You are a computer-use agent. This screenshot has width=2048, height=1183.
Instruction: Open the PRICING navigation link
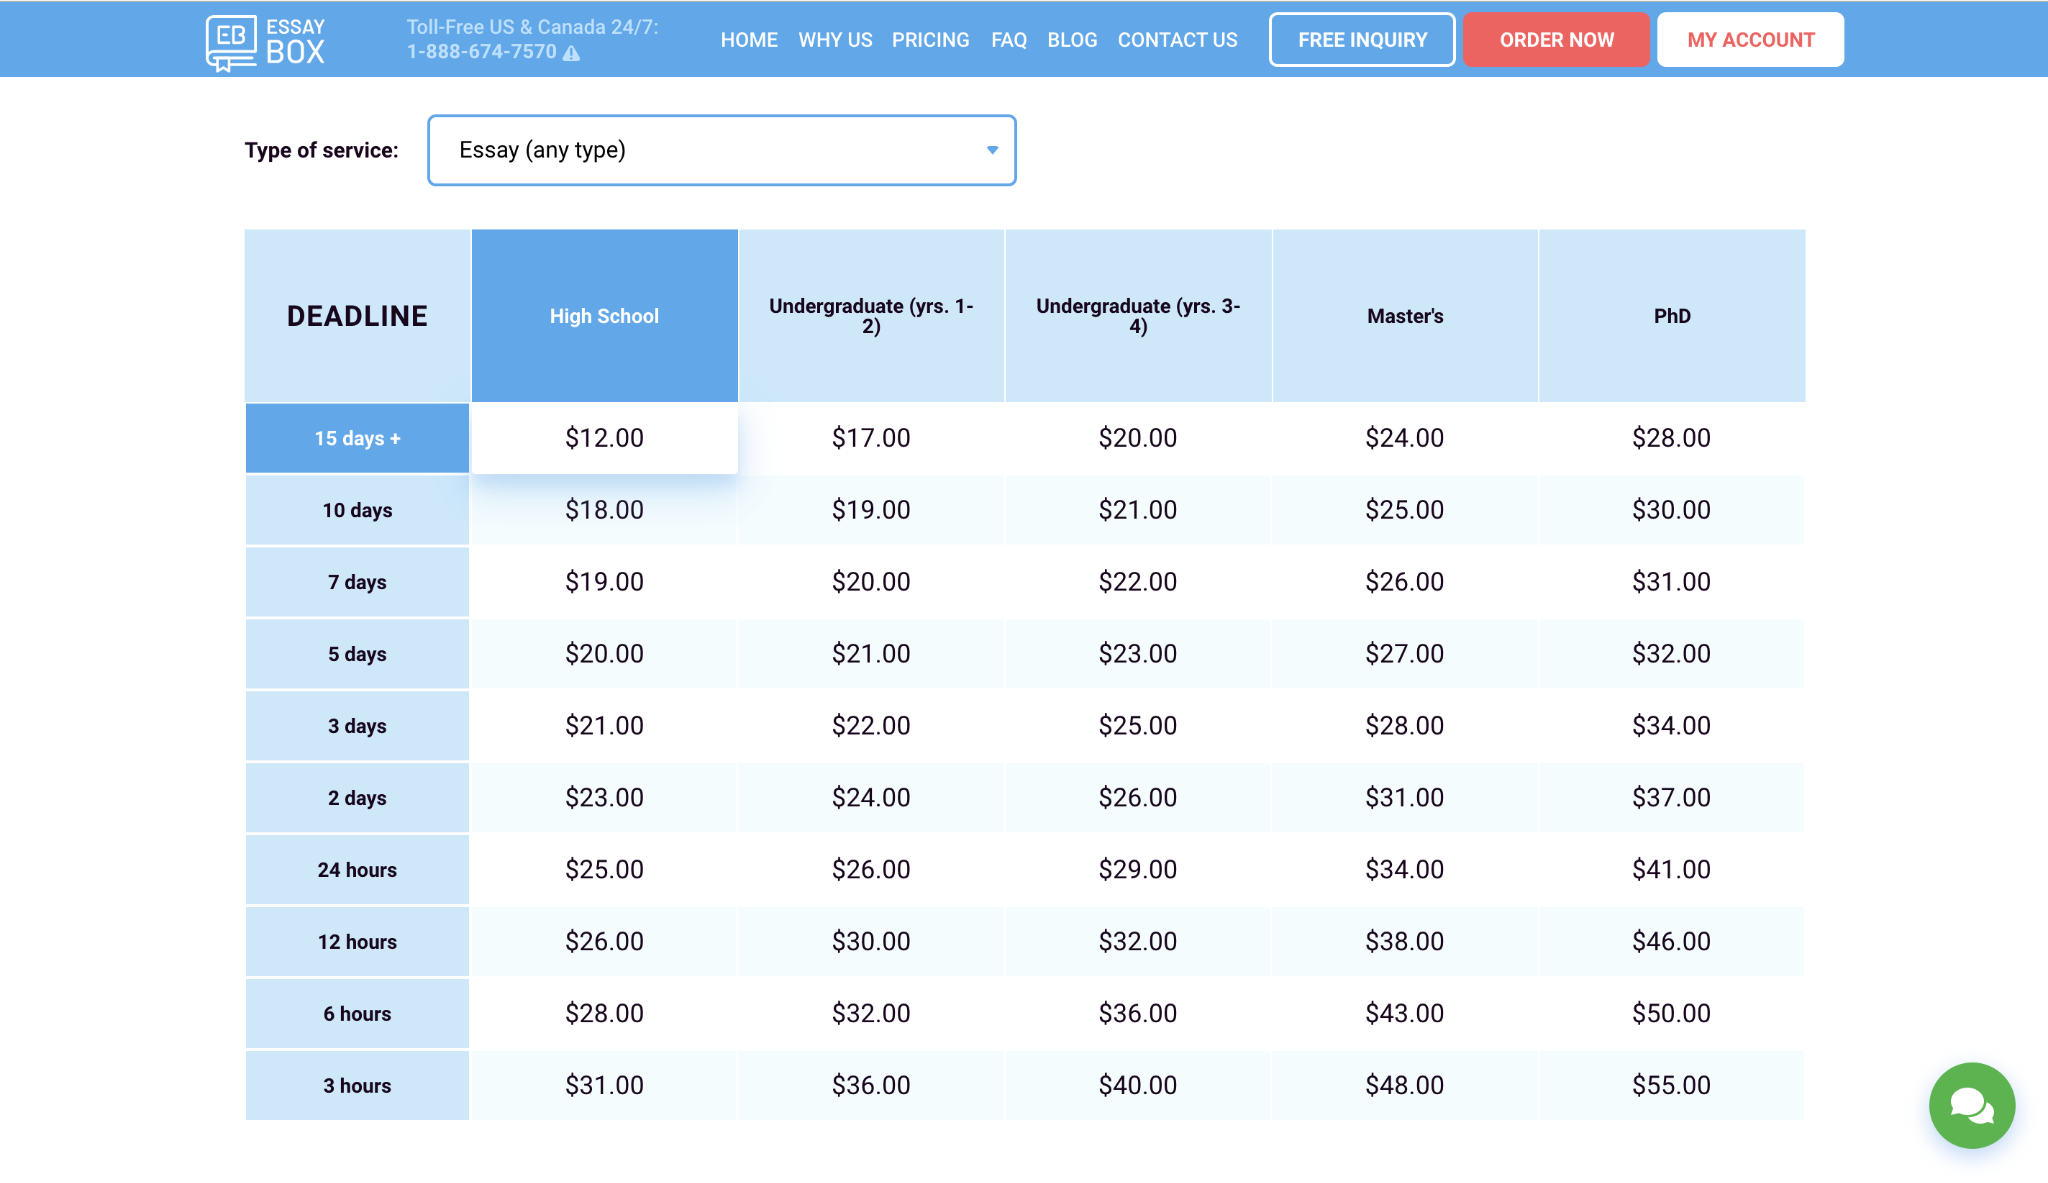click(x=930, y=40)
